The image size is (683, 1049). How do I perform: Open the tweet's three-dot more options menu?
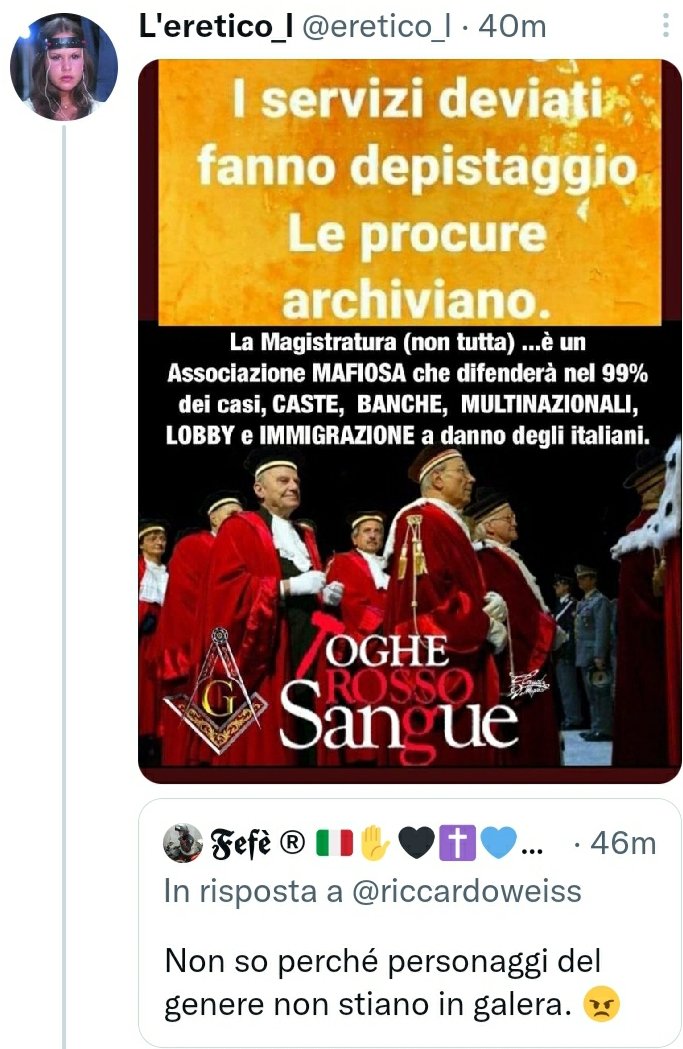(665, 26)
